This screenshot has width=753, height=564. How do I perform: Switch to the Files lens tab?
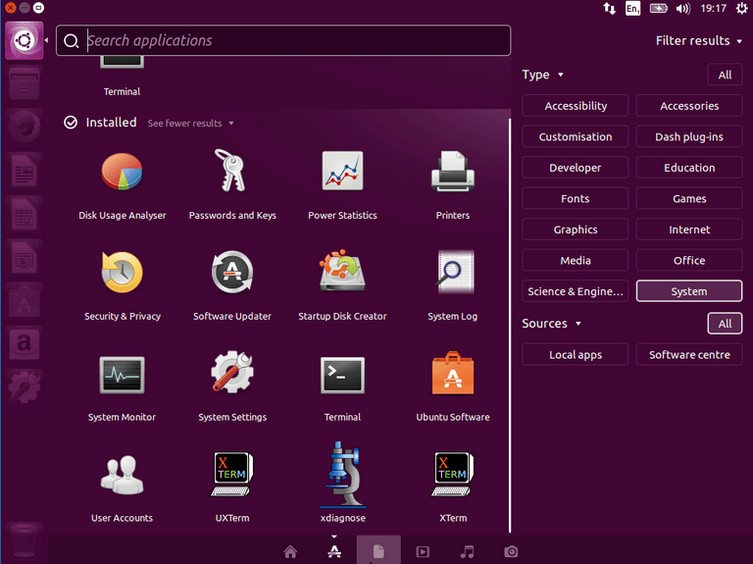coord(378,552)
